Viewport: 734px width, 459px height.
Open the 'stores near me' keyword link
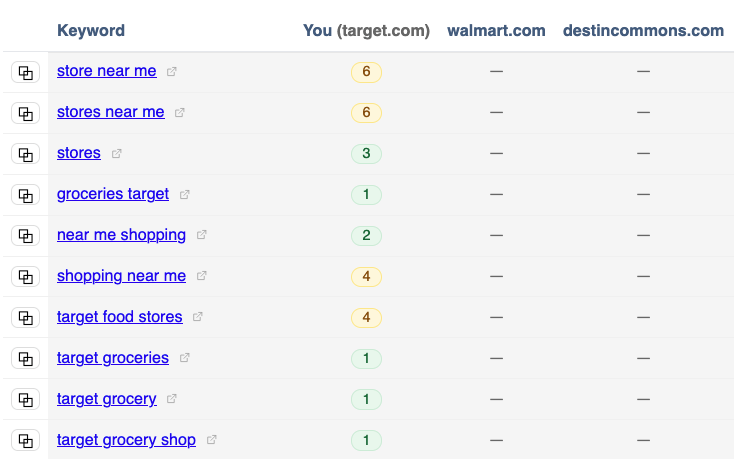click(111, 112)
